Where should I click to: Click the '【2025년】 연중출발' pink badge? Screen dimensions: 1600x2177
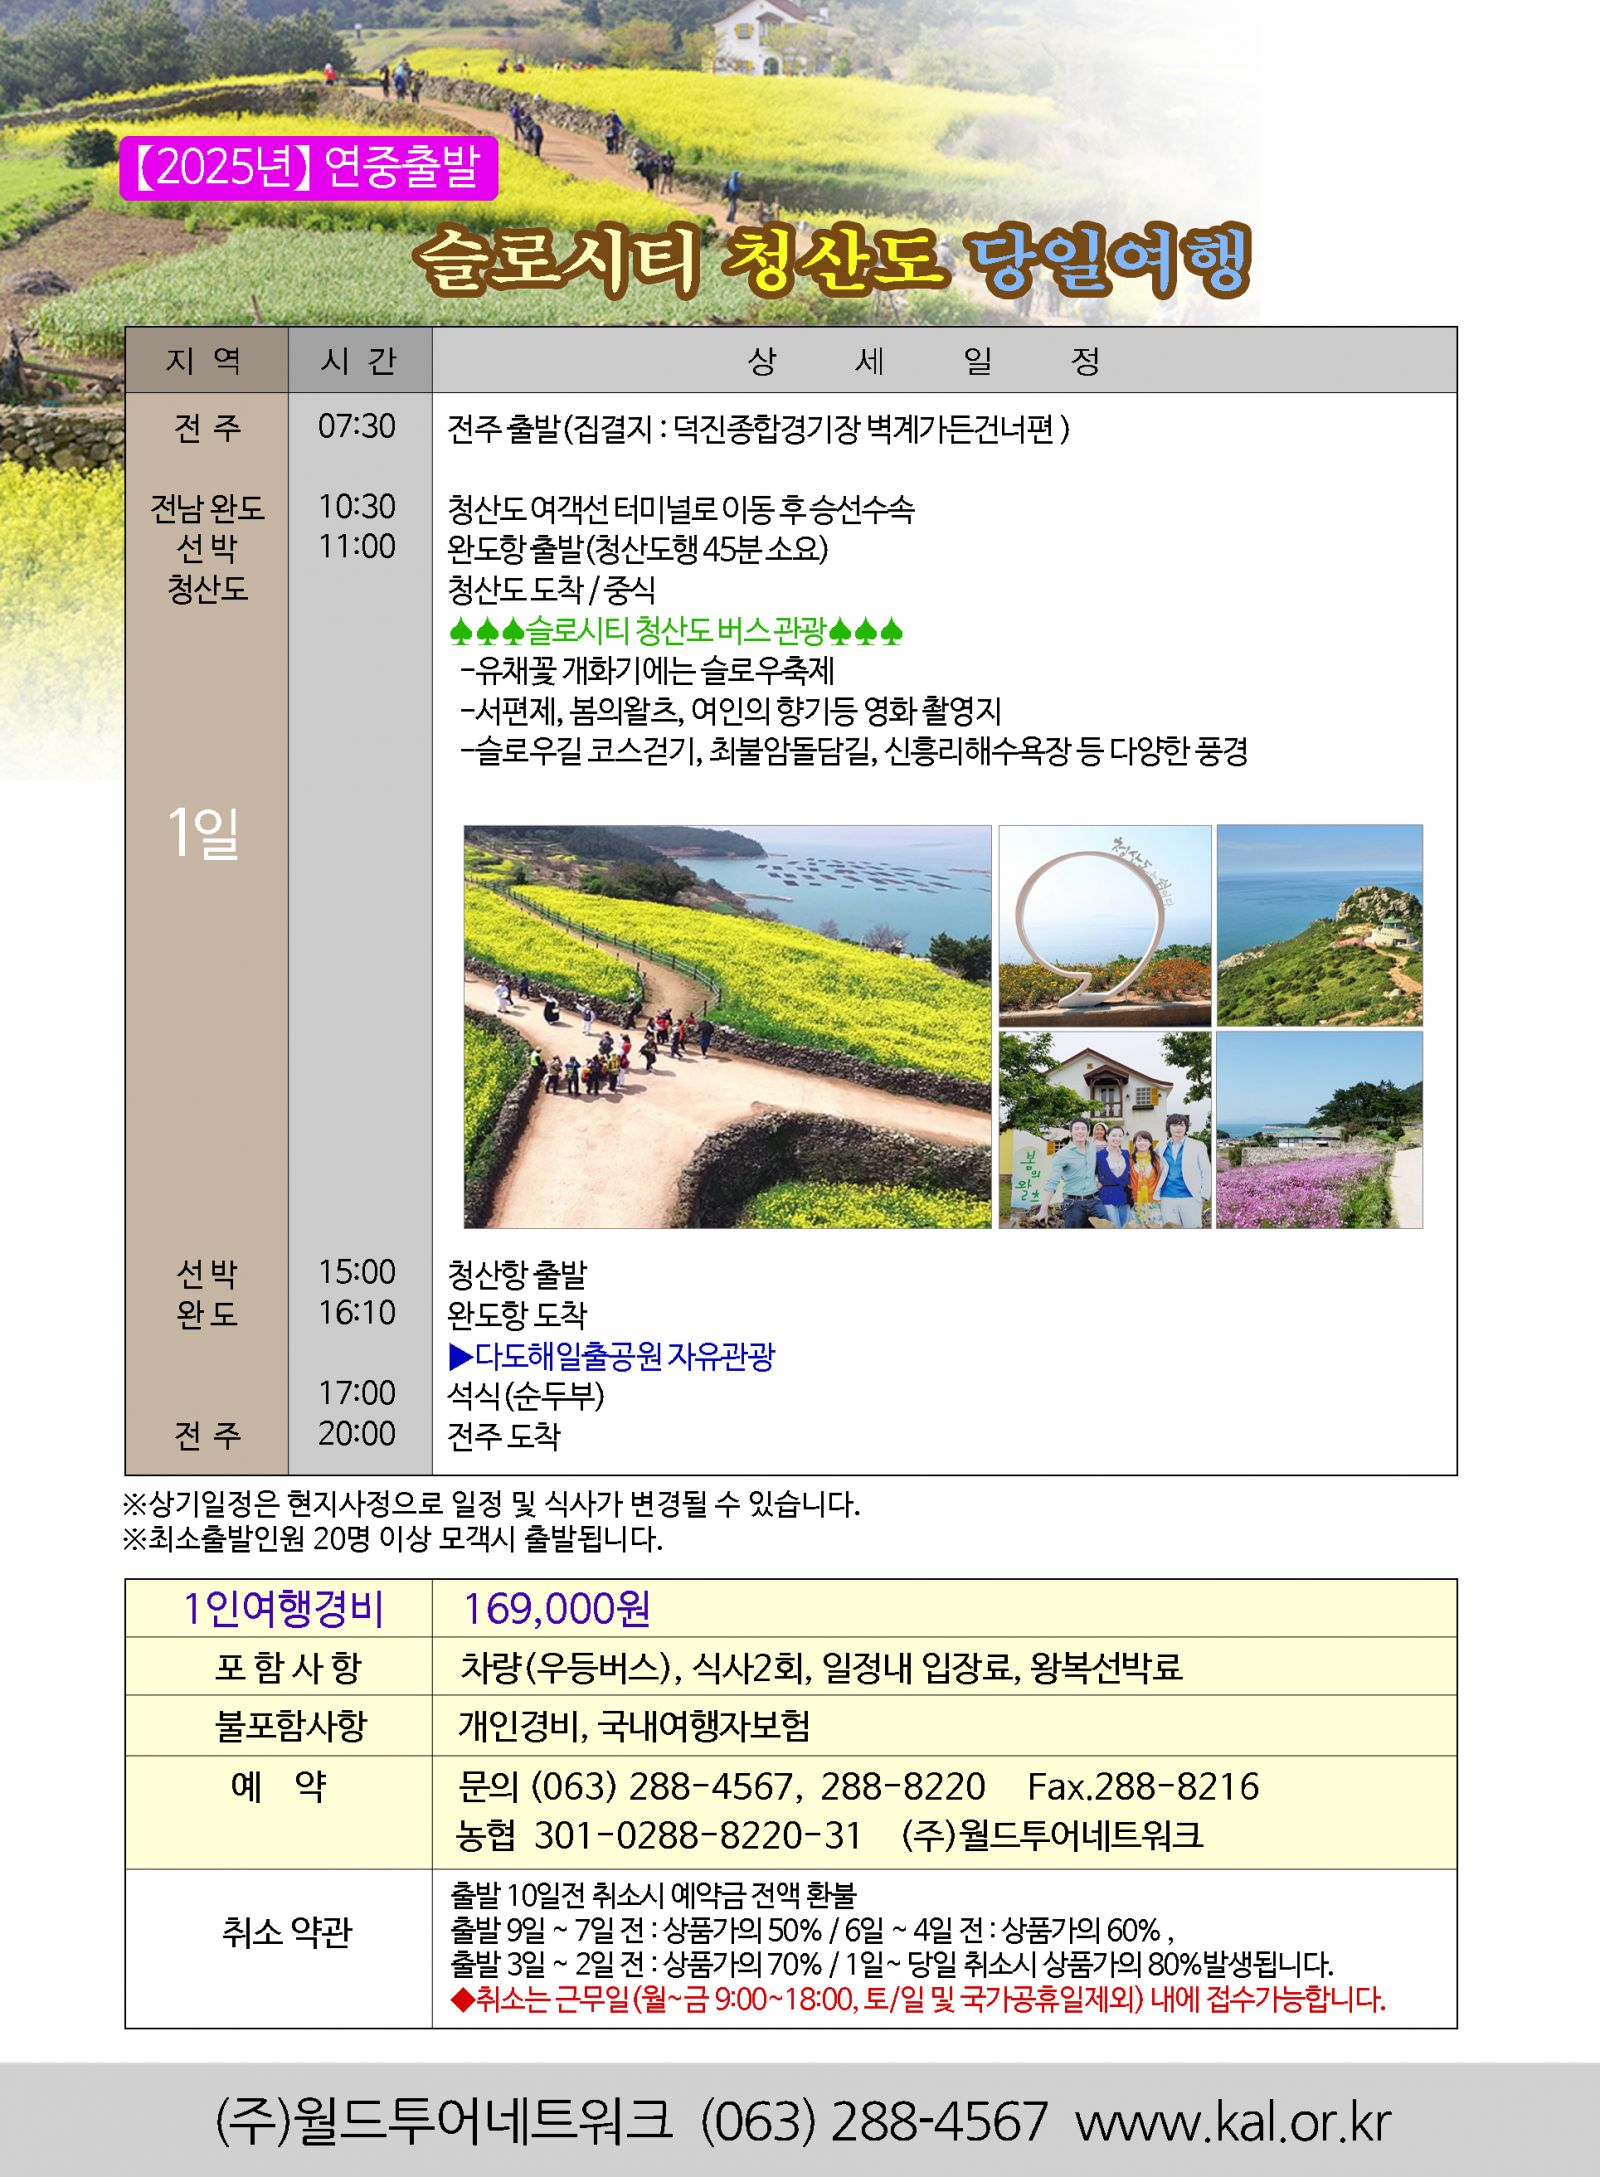308,167
